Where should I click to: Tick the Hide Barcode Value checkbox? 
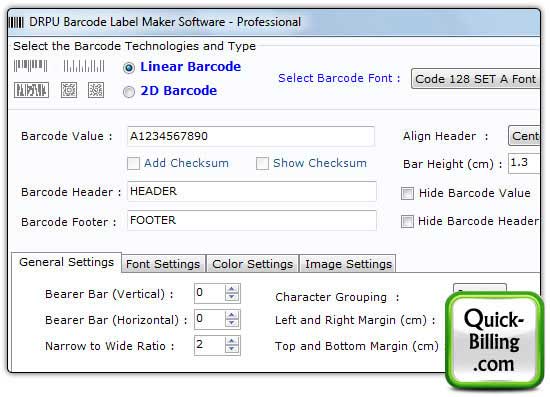point(407,193)
